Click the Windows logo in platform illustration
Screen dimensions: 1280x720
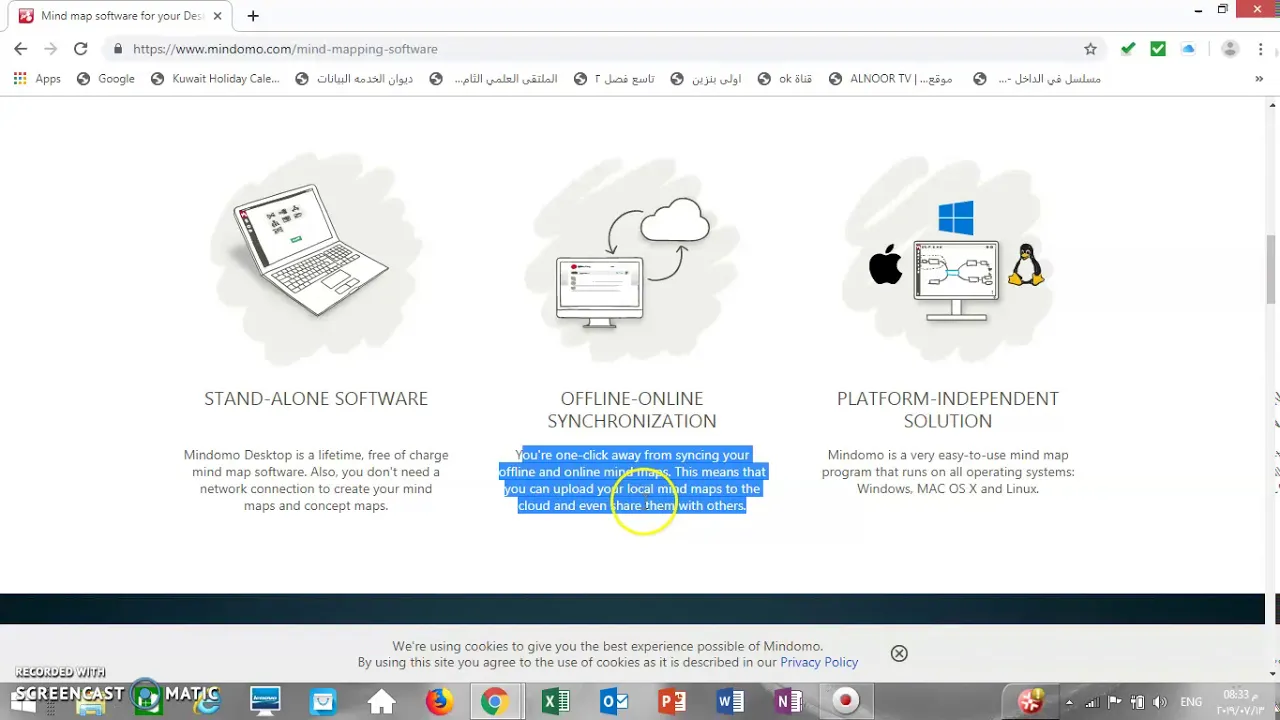click(956, 219)
